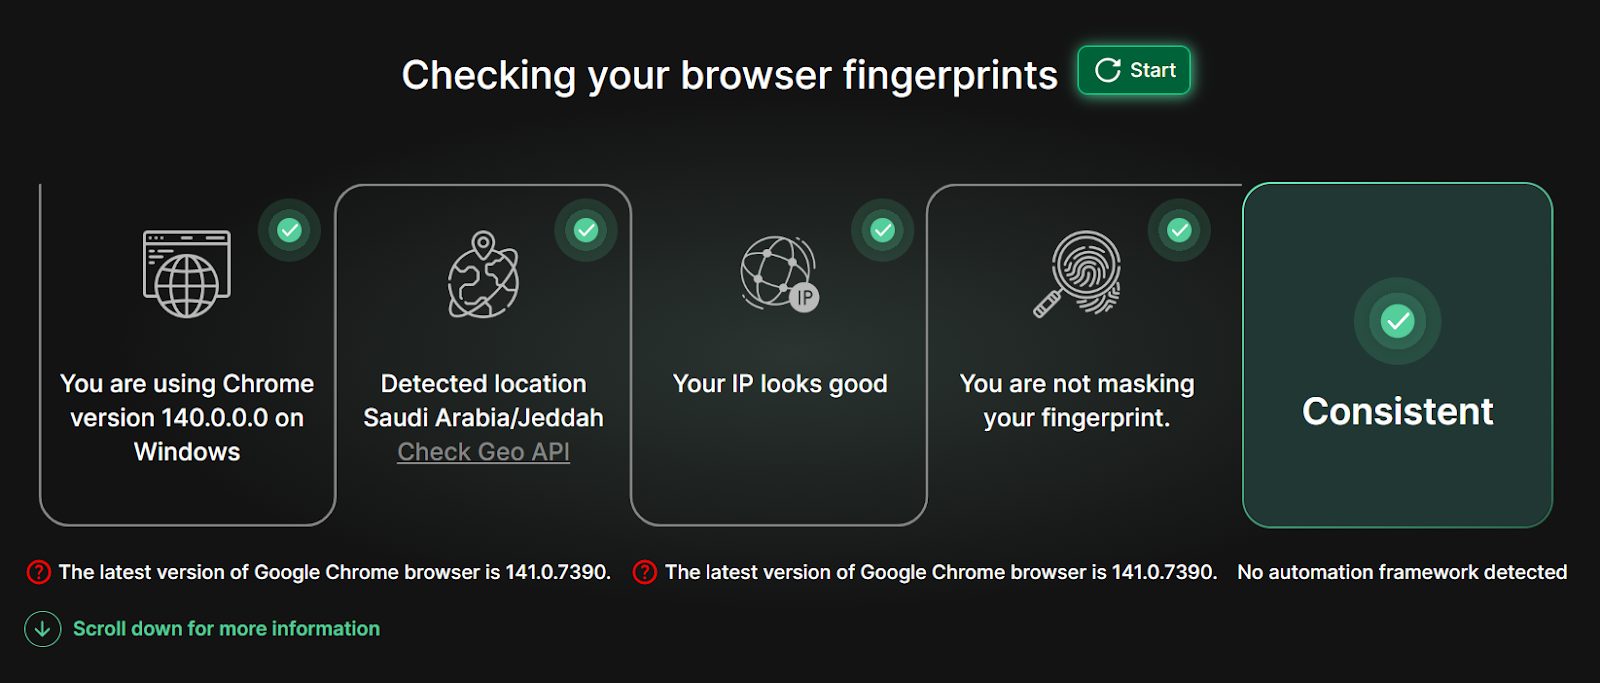Click the browser globe window icon
The height and width of the screenshot is (683, 1600).
(x=187, y=274)
